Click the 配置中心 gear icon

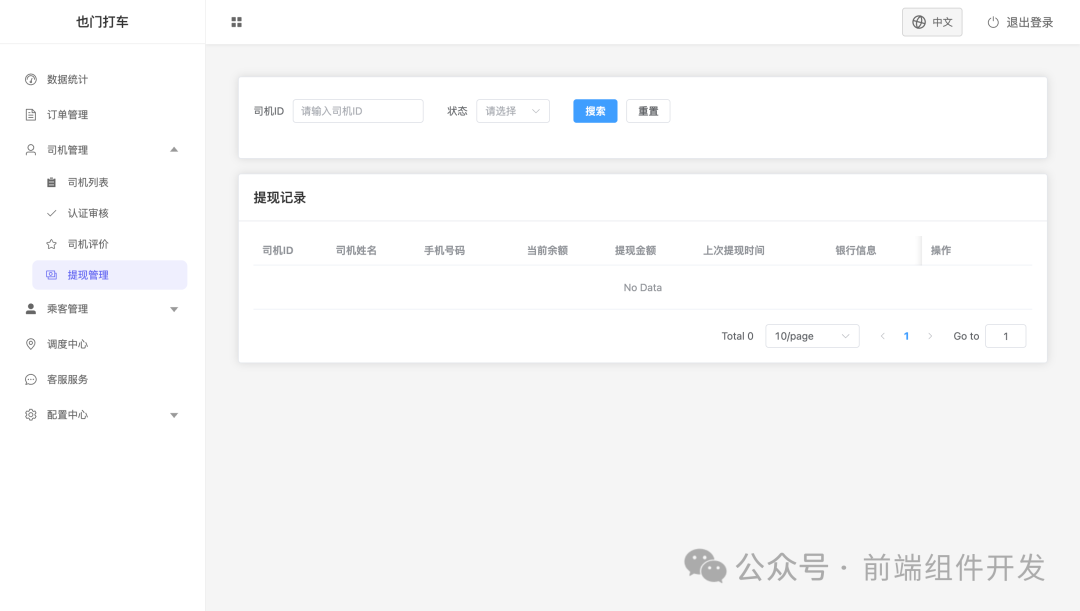coord(31,415)
